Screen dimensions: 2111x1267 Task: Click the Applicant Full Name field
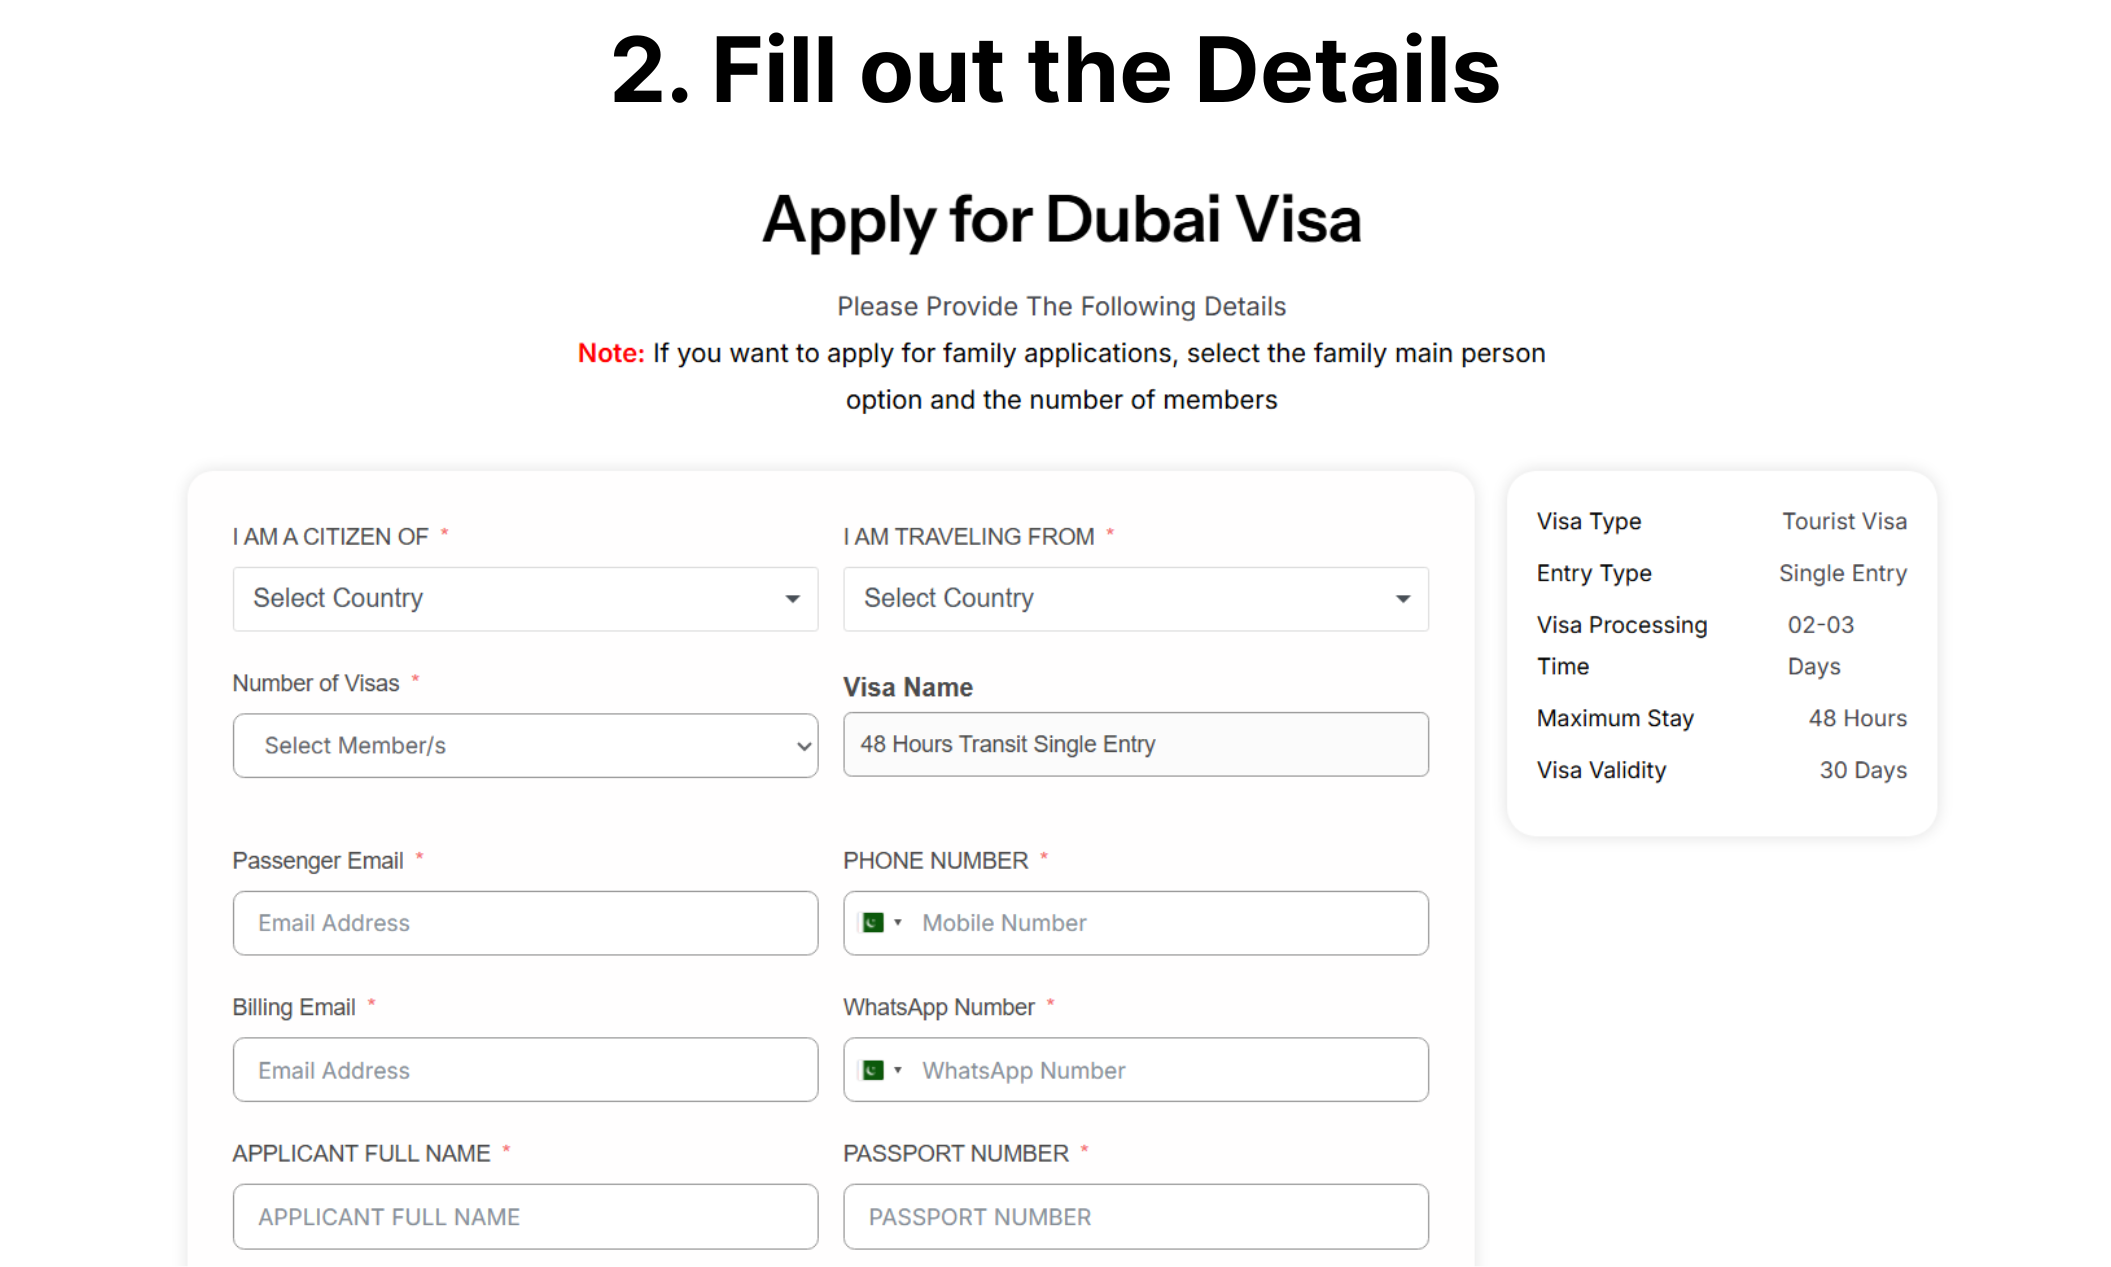(x=525, y=1217)
